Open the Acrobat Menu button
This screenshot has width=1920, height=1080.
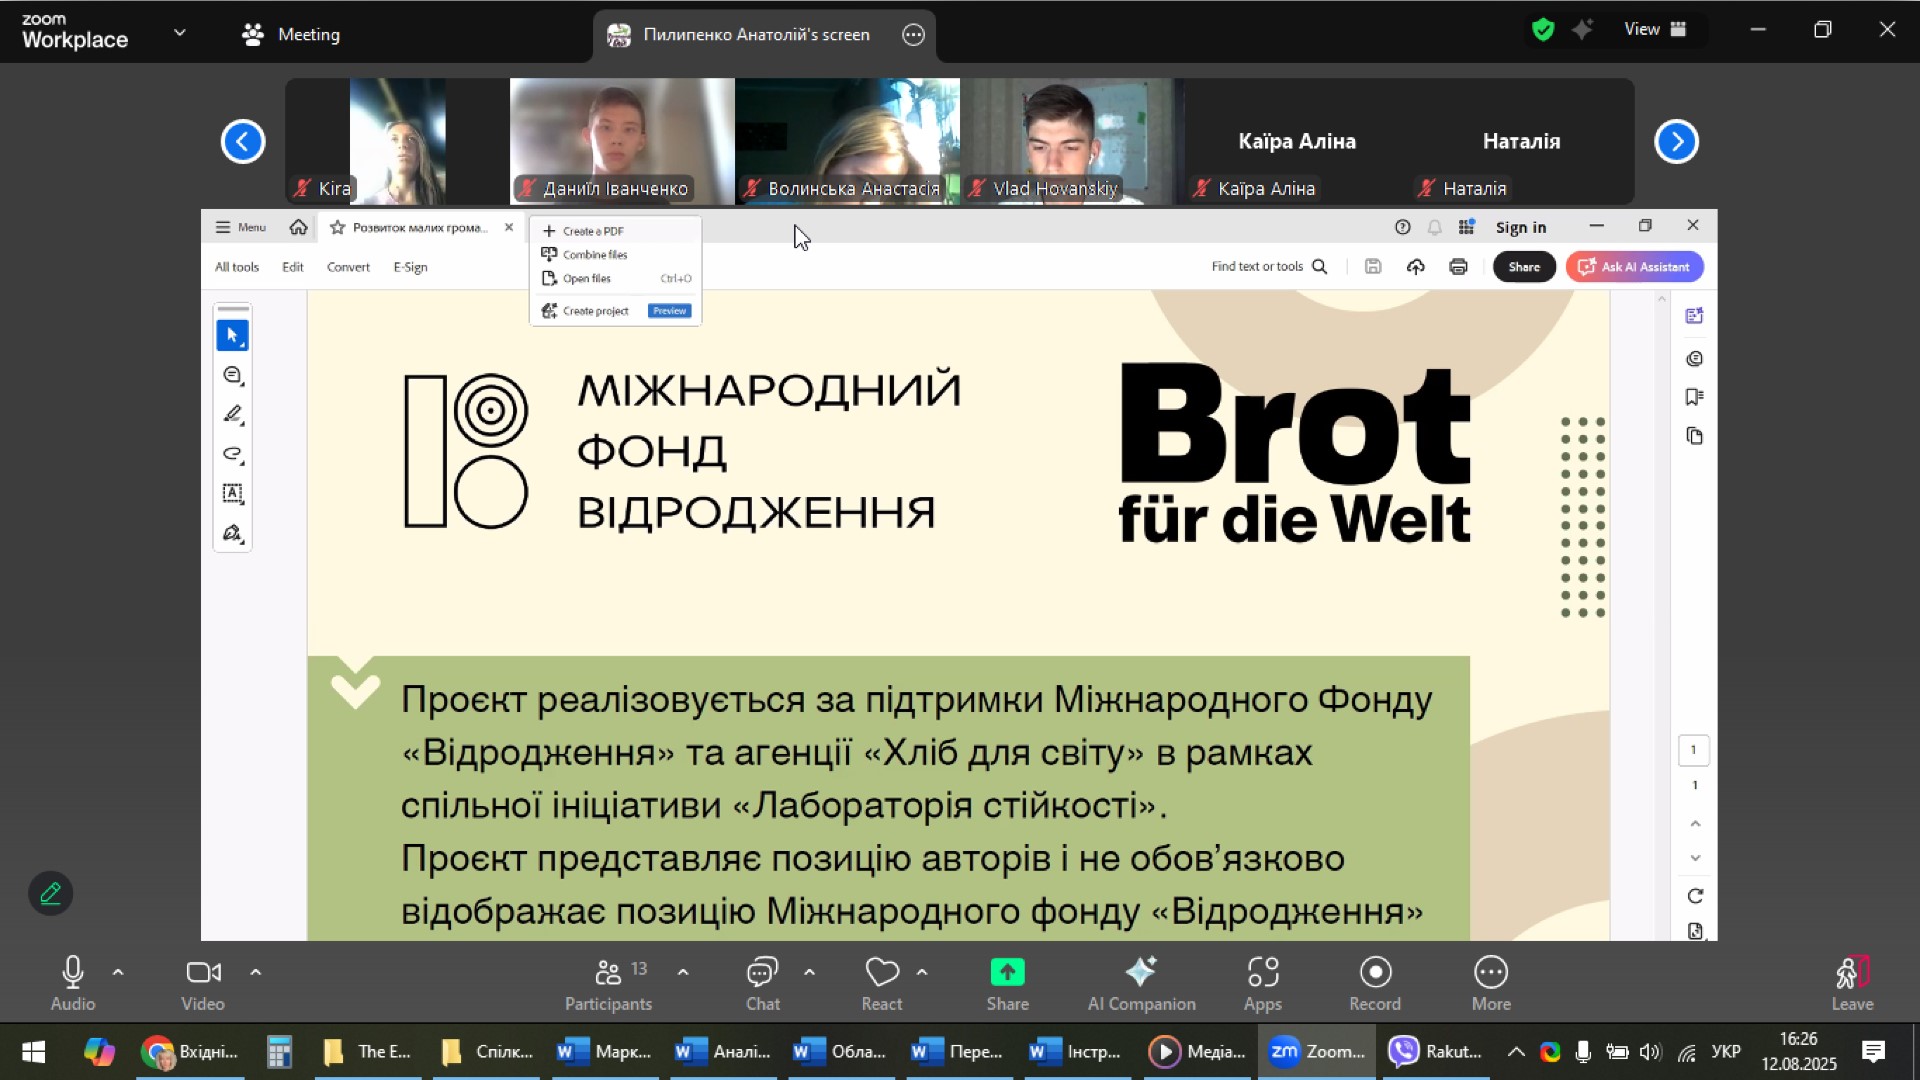(241, 227)
